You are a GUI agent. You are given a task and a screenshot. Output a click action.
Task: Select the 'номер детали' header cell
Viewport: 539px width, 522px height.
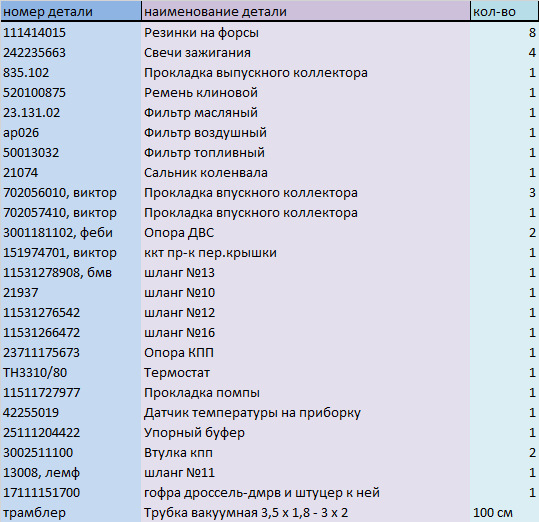tap(71, 11)
